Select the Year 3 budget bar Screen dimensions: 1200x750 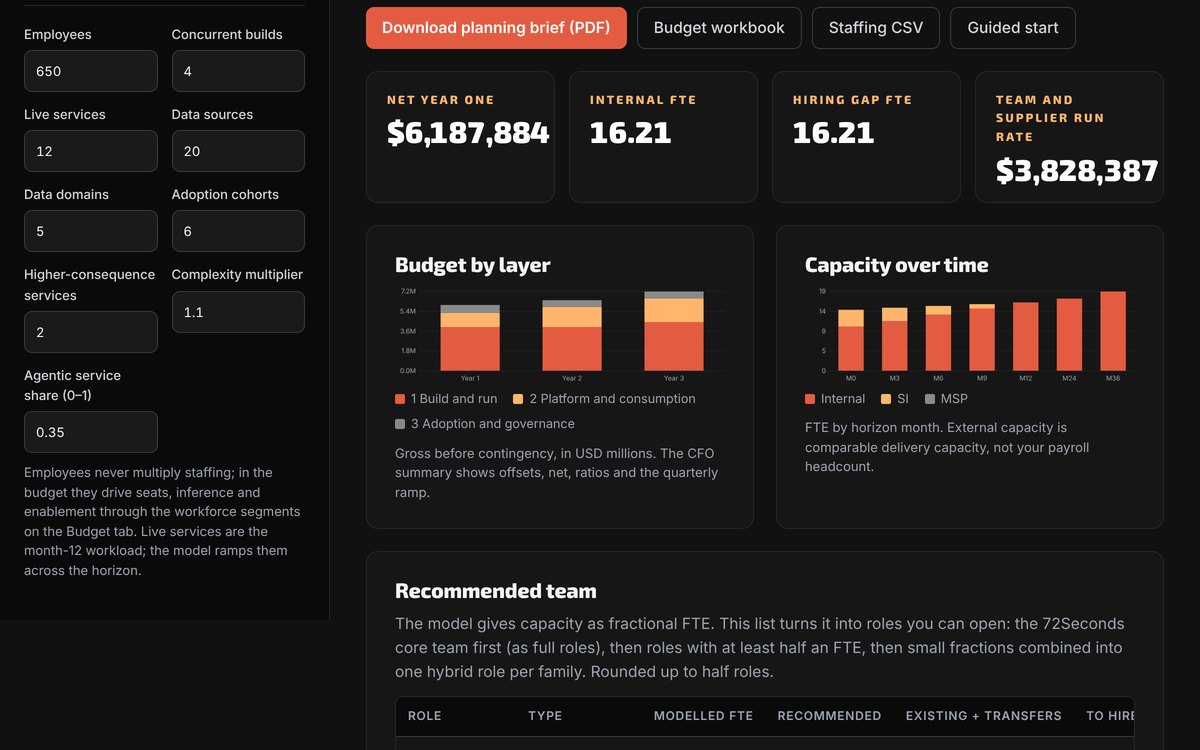tap(674, 331)
